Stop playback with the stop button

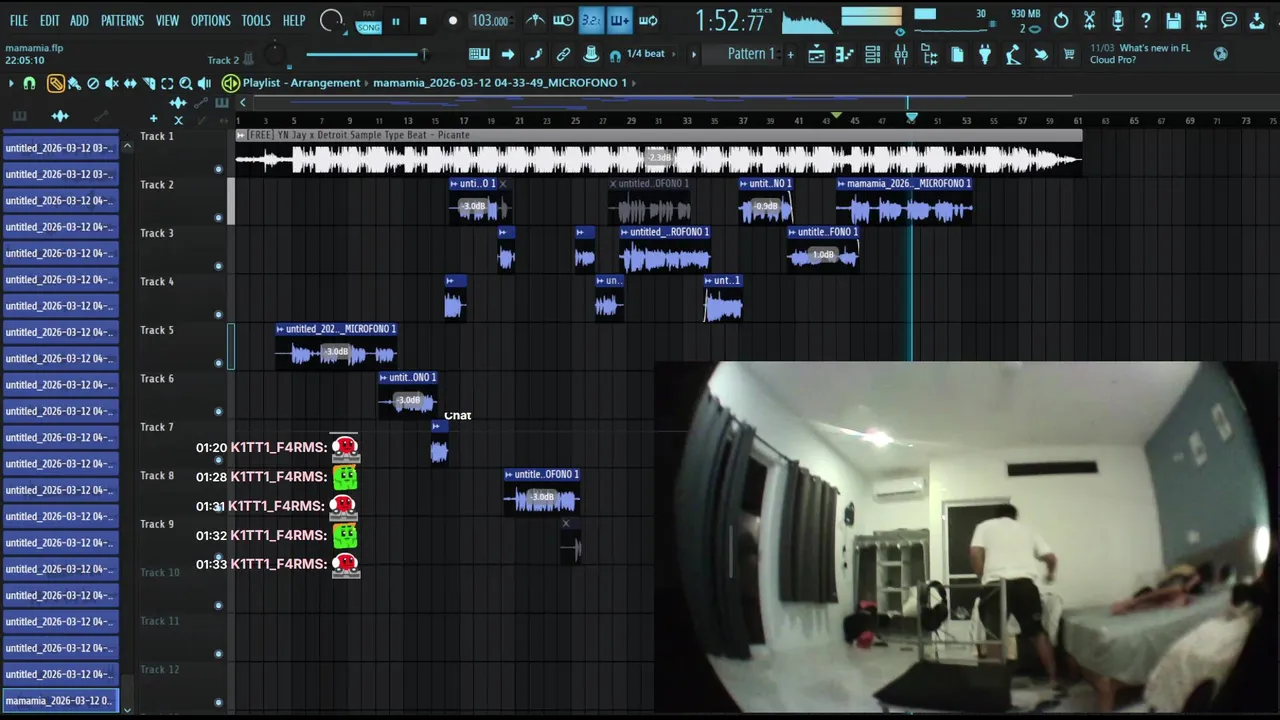coord(423,21)
